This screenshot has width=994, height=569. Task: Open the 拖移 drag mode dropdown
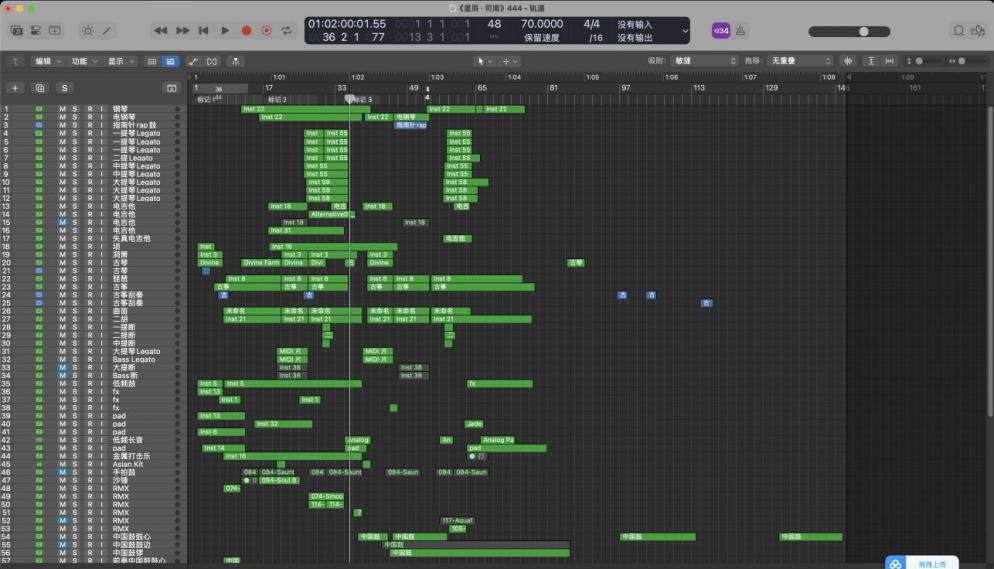(x=798, y=61)
